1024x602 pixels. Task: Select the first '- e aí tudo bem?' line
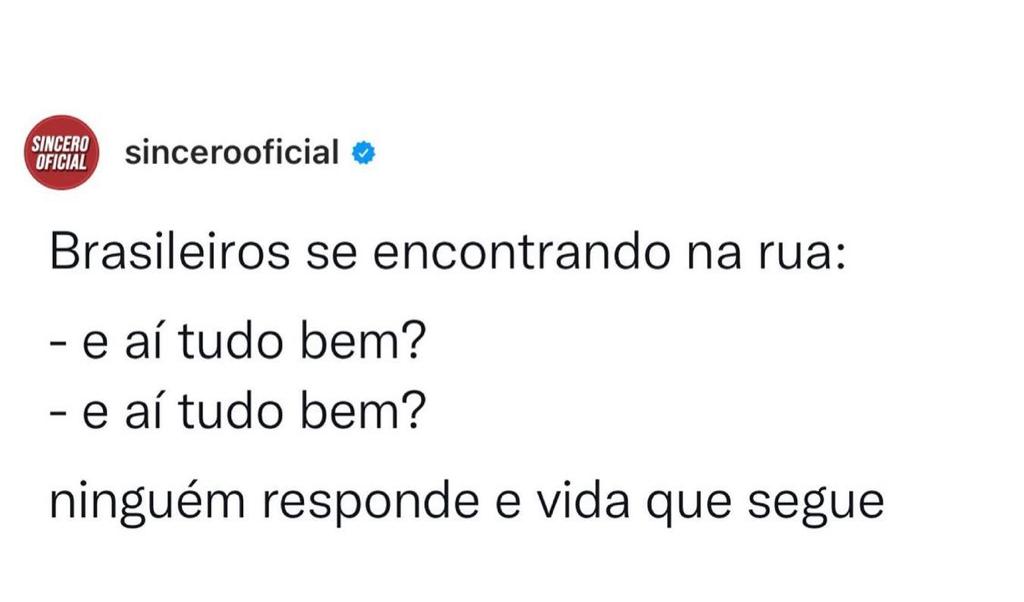(x=238, y=340)
